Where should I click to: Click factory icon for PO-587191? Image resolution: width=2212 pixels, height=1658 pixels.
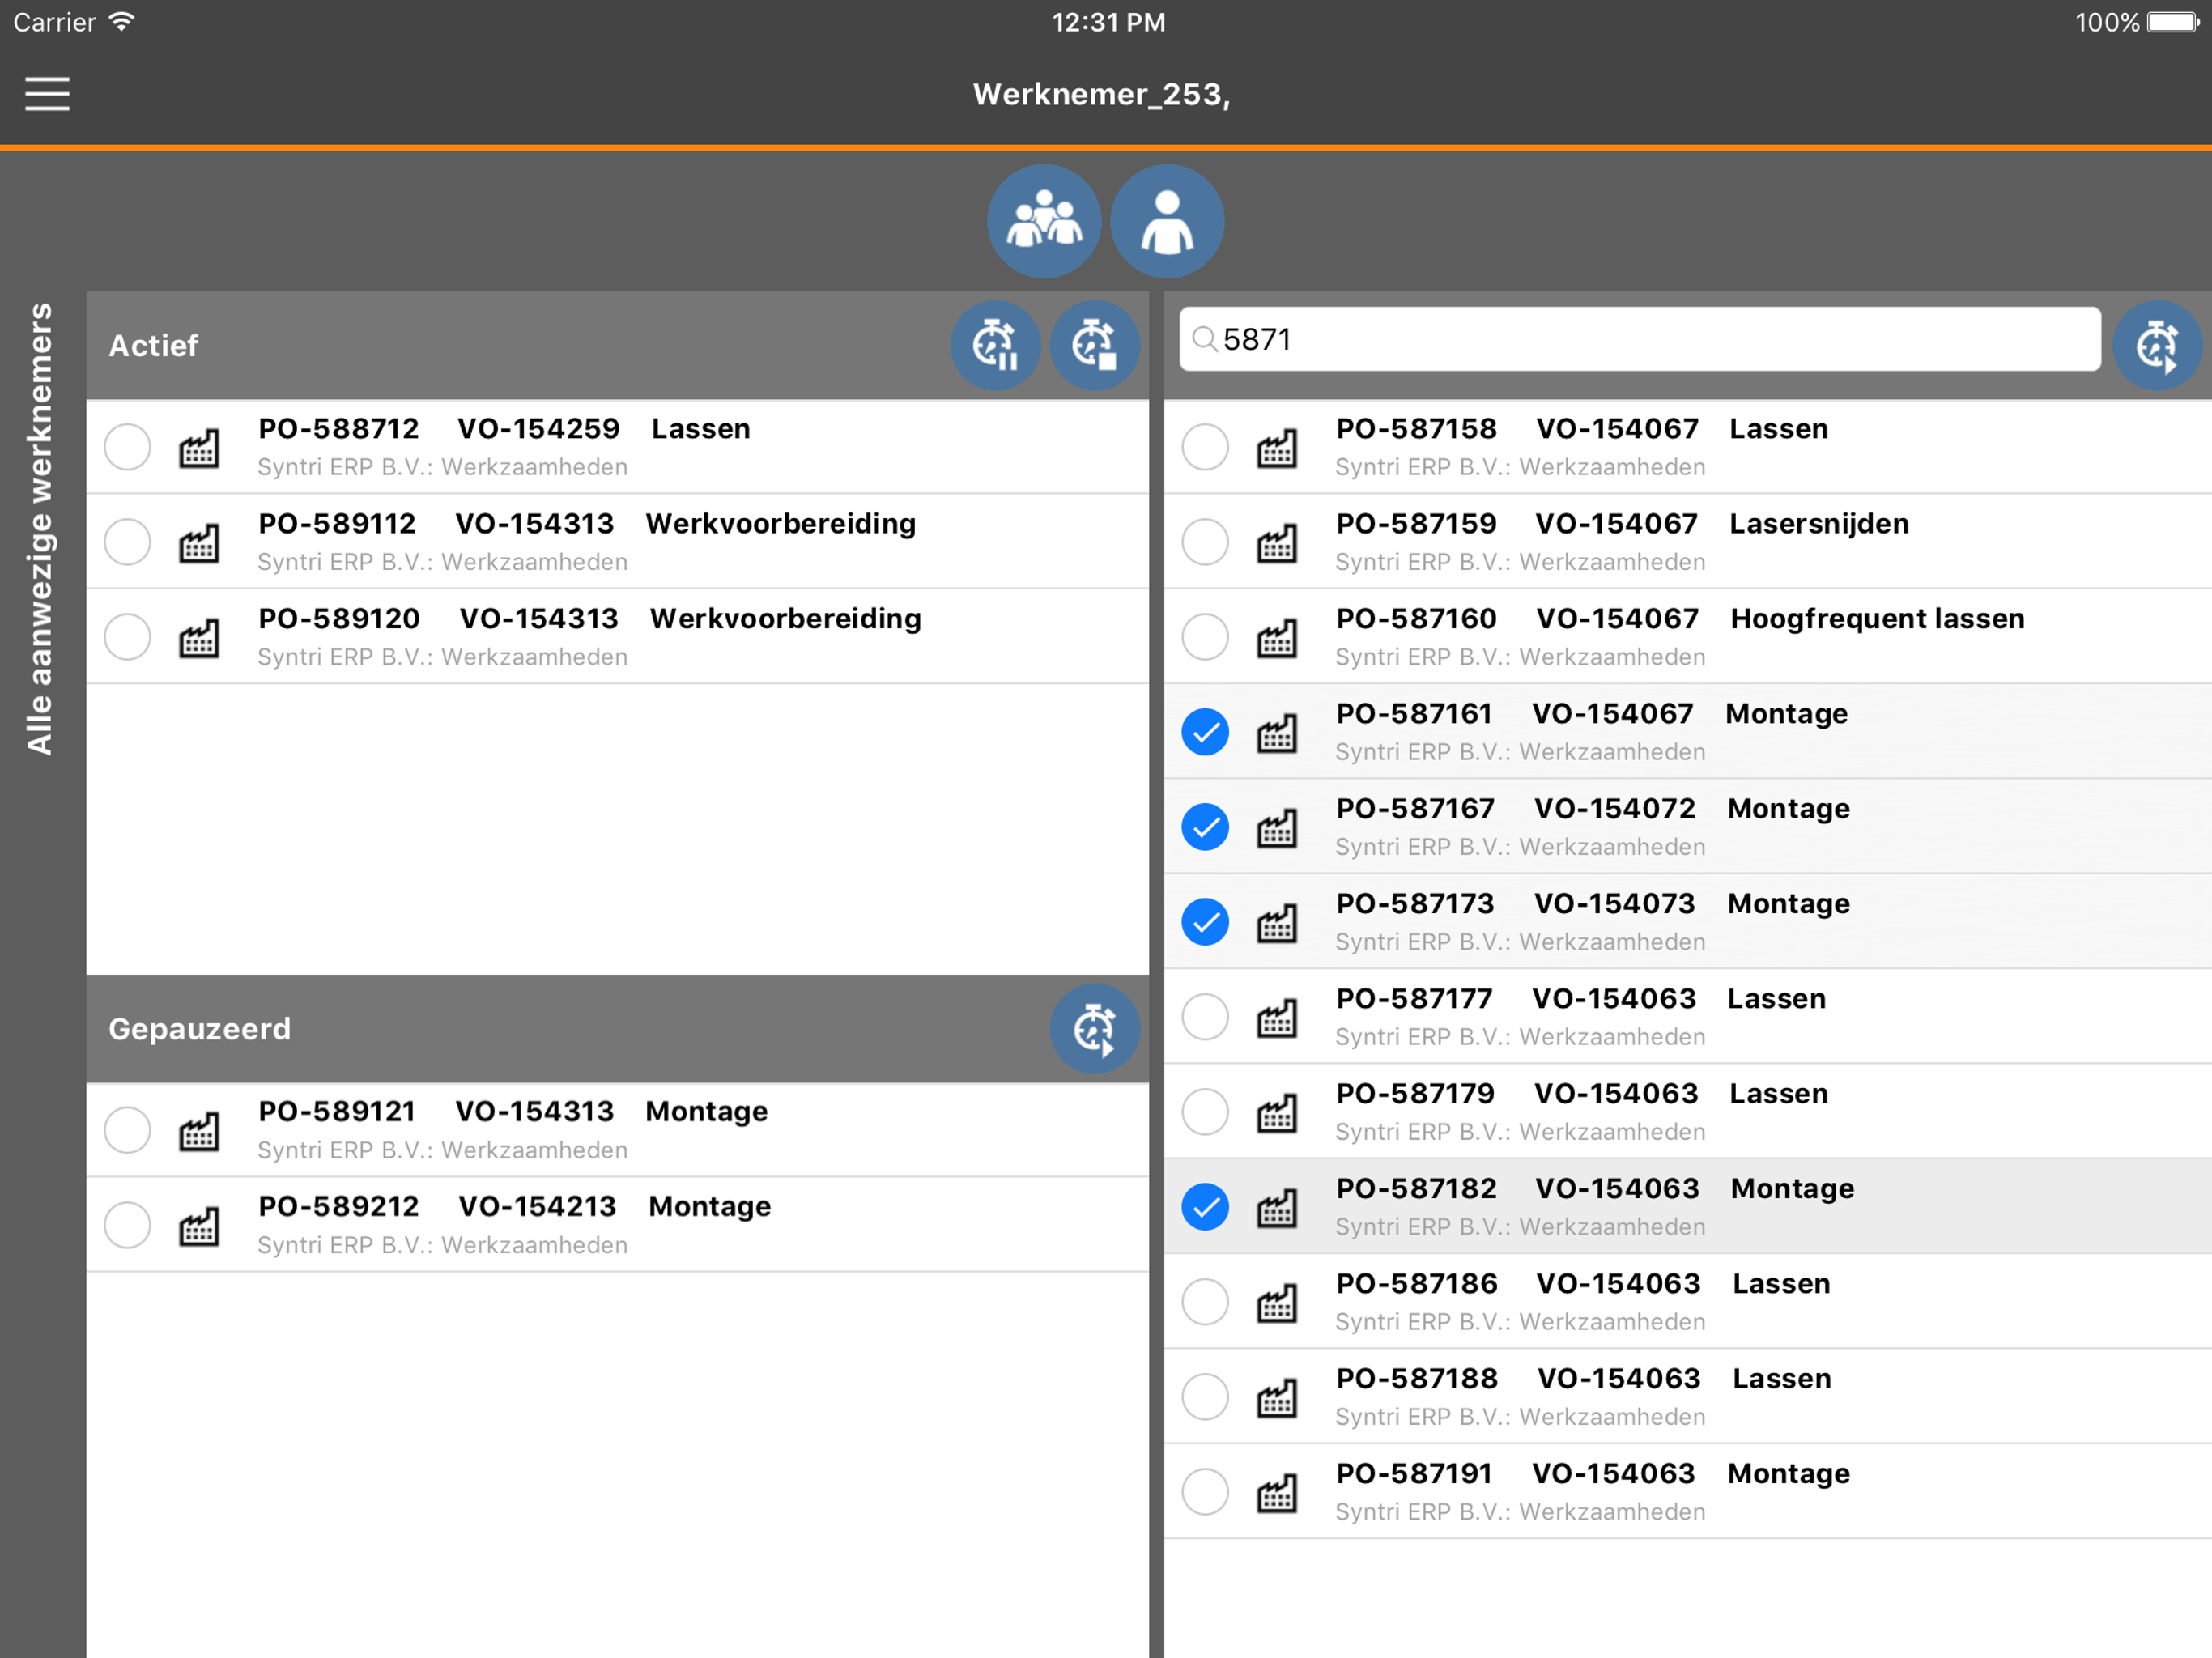(1277, 1493)
